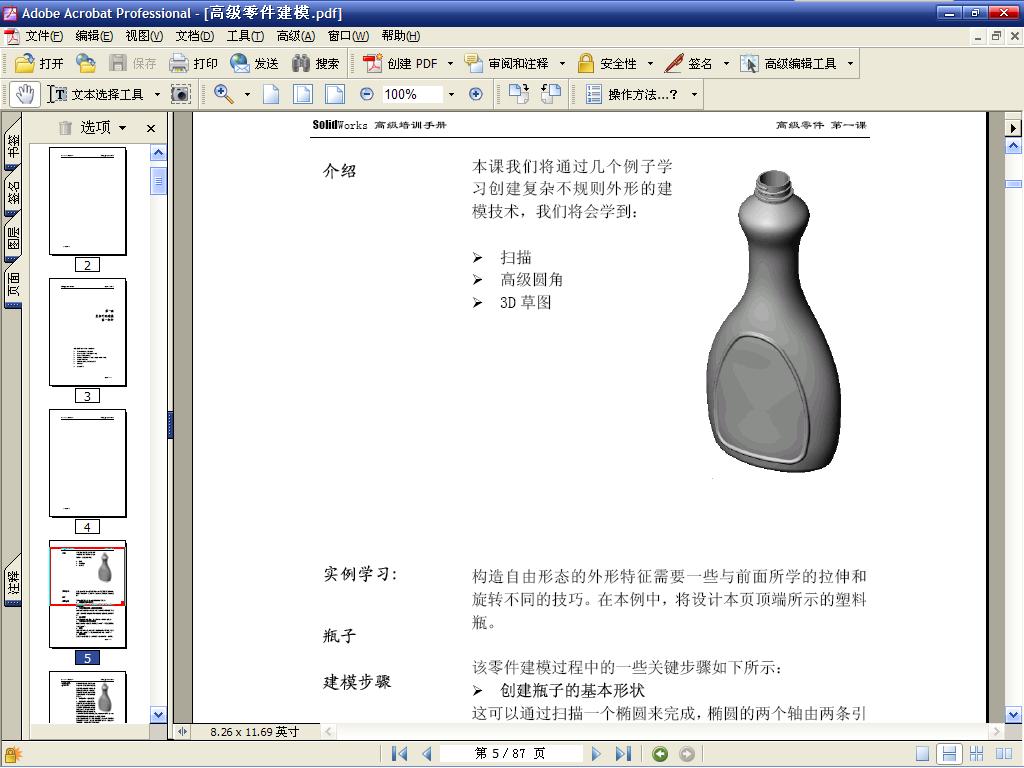This screenshot has height=768, width=1024.
Task: Open the 文档(D) menu
Action: coord(194,36)
